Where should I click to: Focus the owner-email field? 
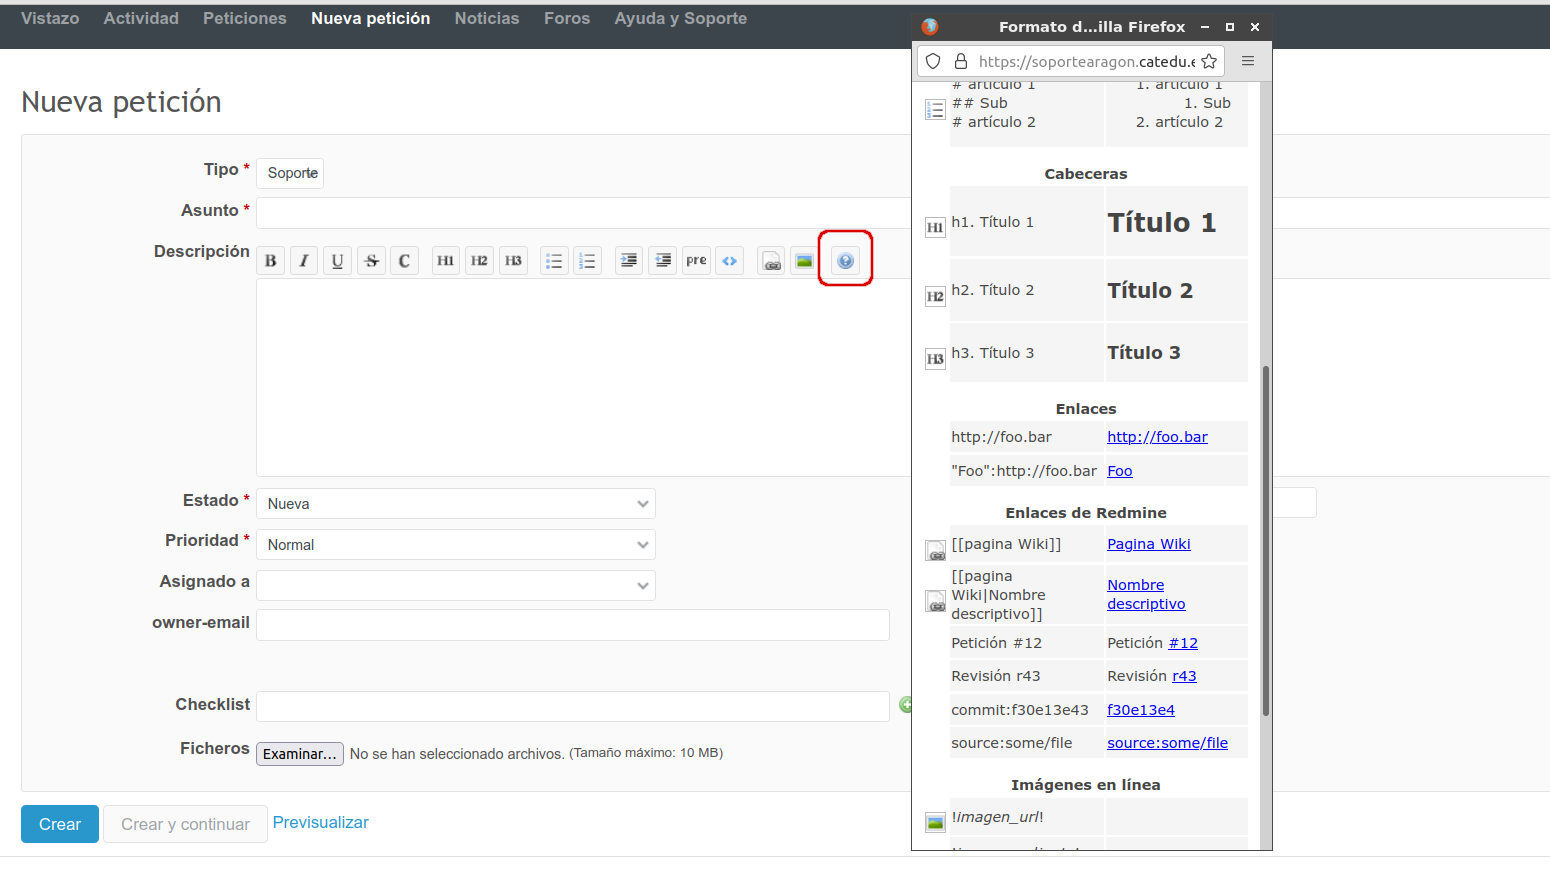coord(573,625)
